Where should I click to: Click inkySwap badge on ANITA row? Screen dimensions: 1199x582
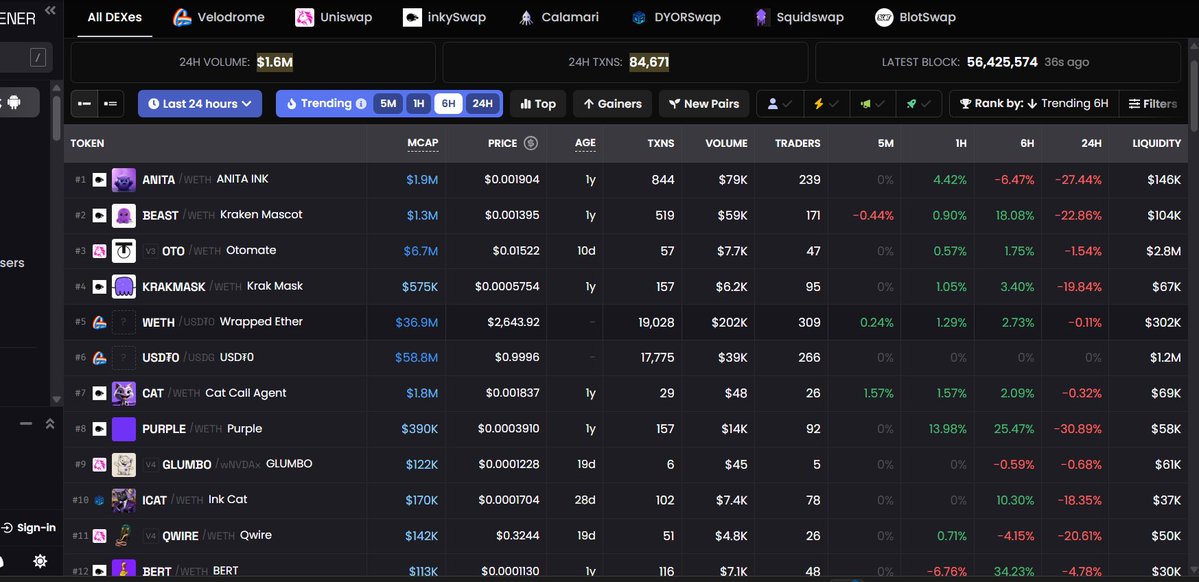(99, 180)
